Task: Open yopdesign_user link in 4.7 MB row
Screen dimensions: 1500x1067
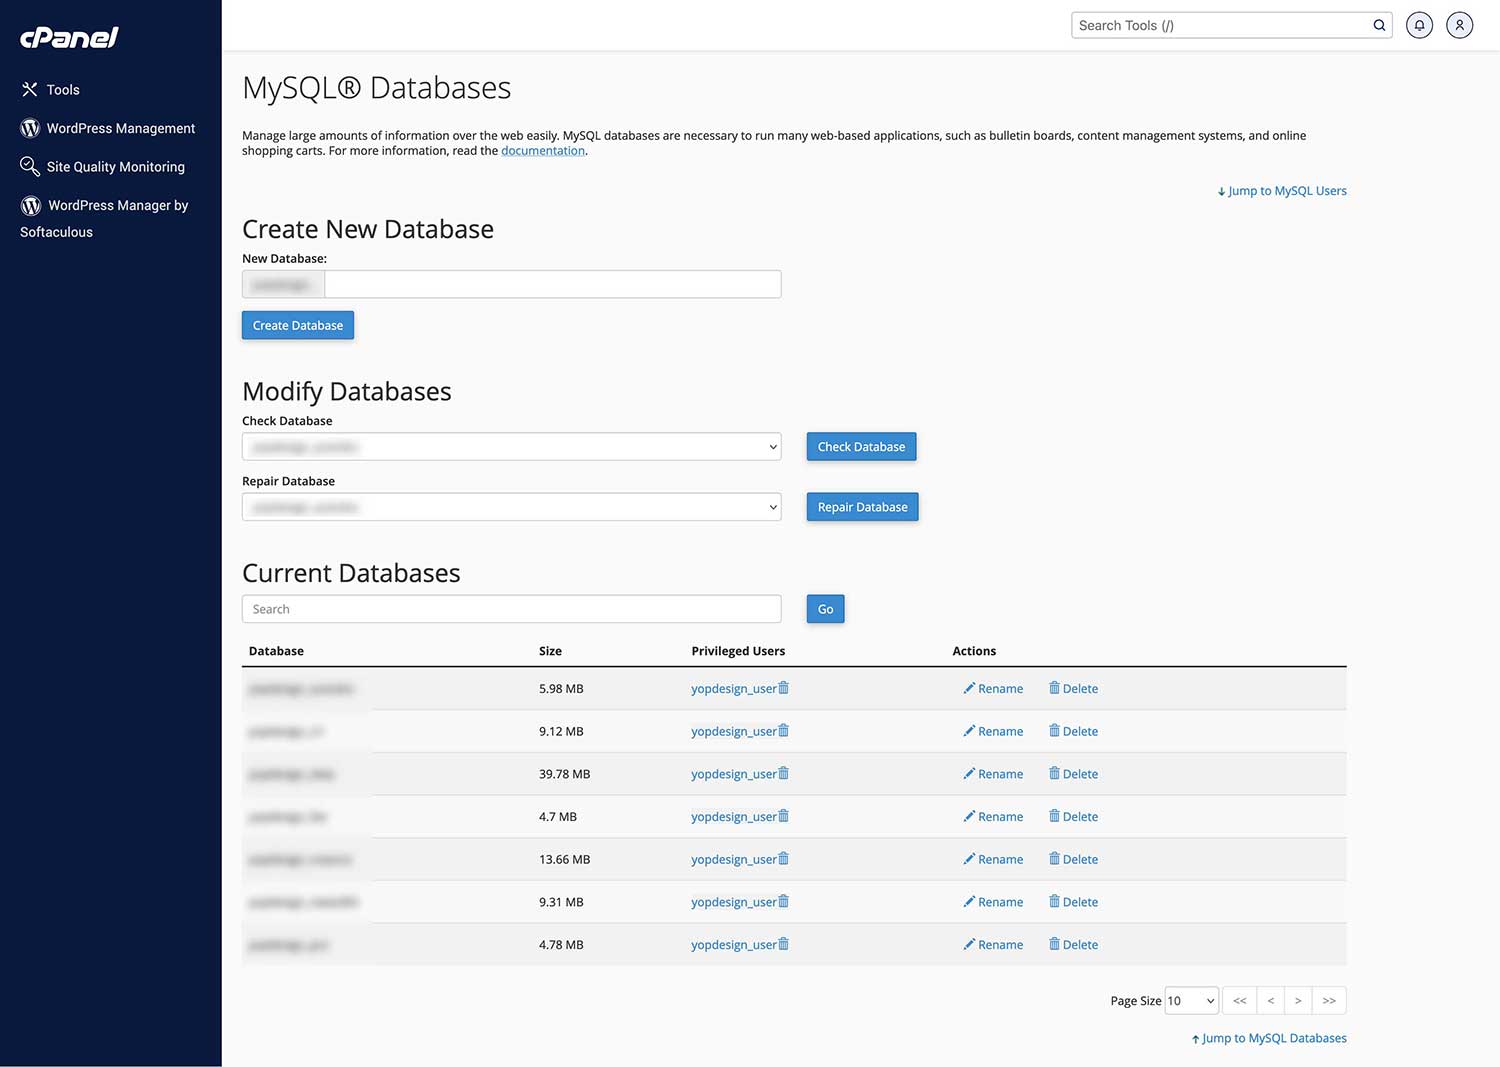Action: (734, 817)
